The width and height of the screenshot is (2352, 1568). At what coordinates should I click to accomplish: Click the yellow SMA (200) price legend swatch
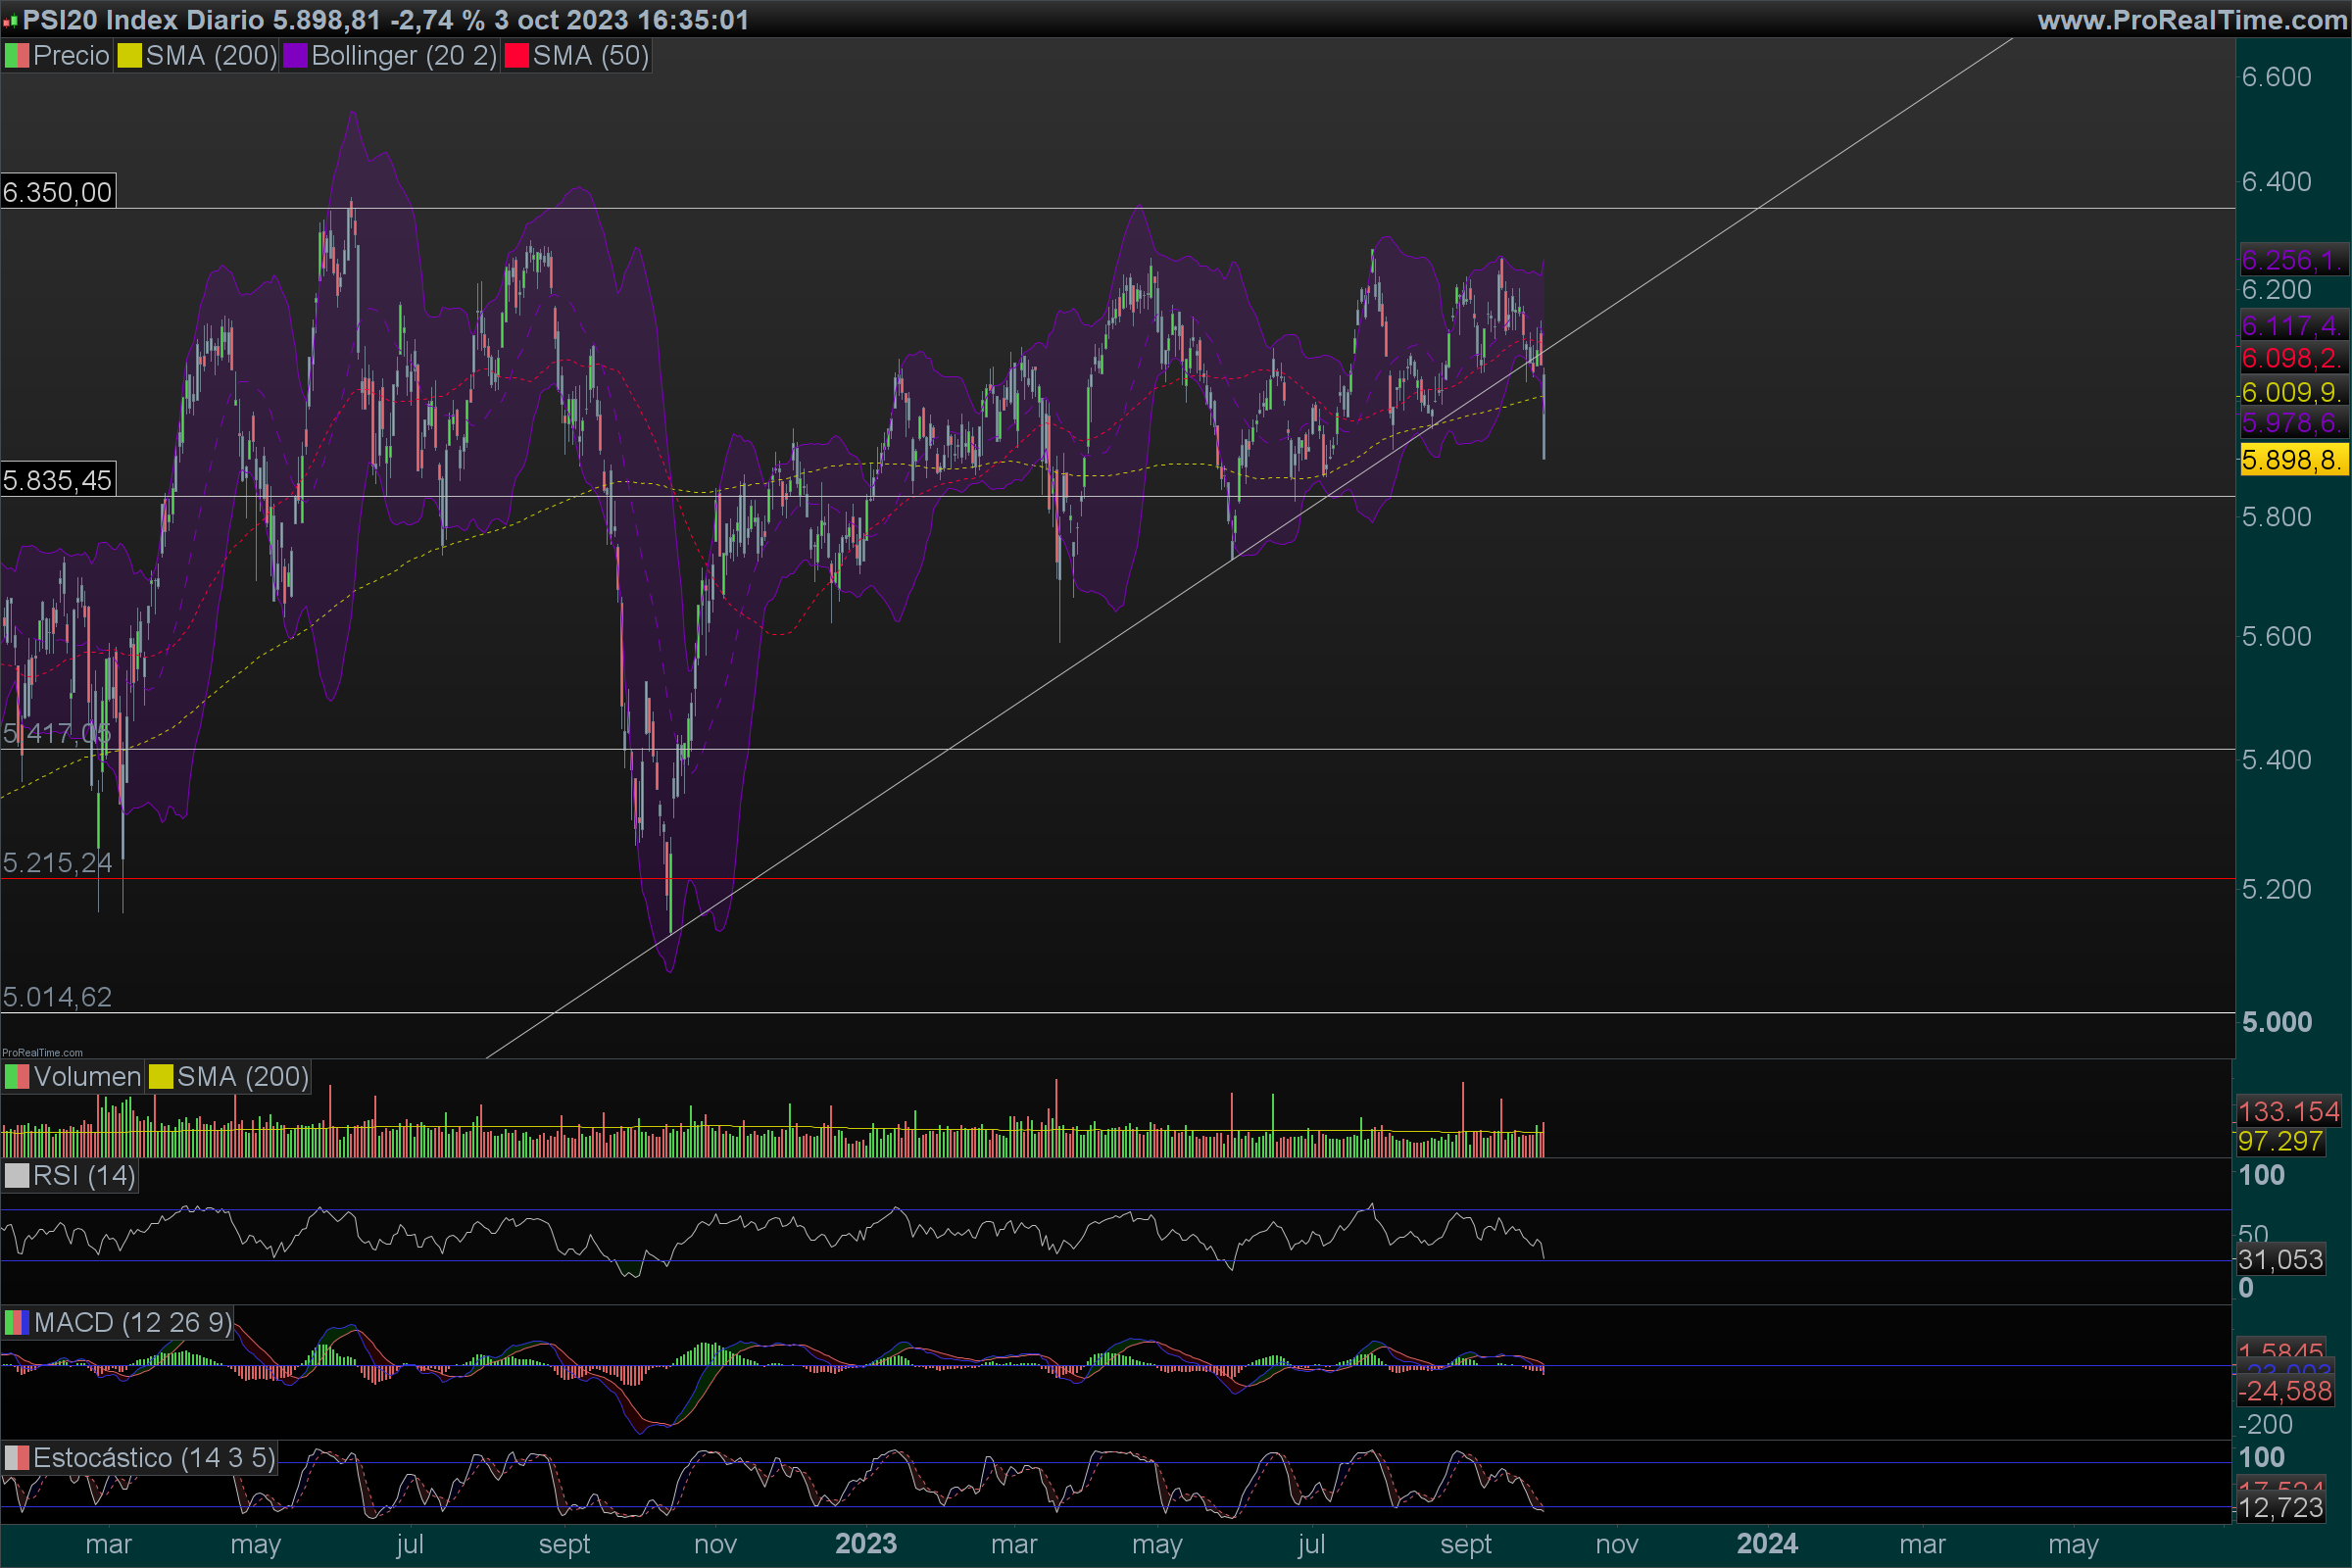click(129, 56)
